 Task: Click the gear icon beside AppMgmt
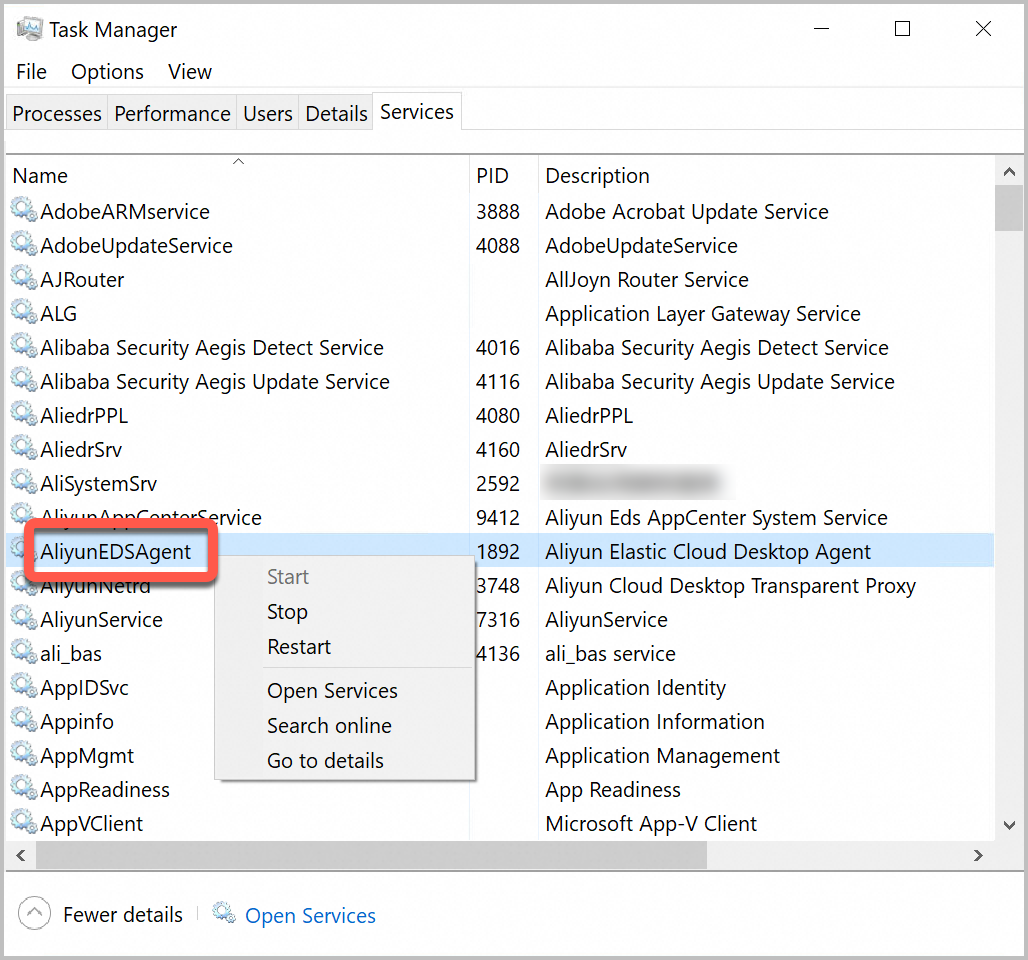click(x=24, y=755)
